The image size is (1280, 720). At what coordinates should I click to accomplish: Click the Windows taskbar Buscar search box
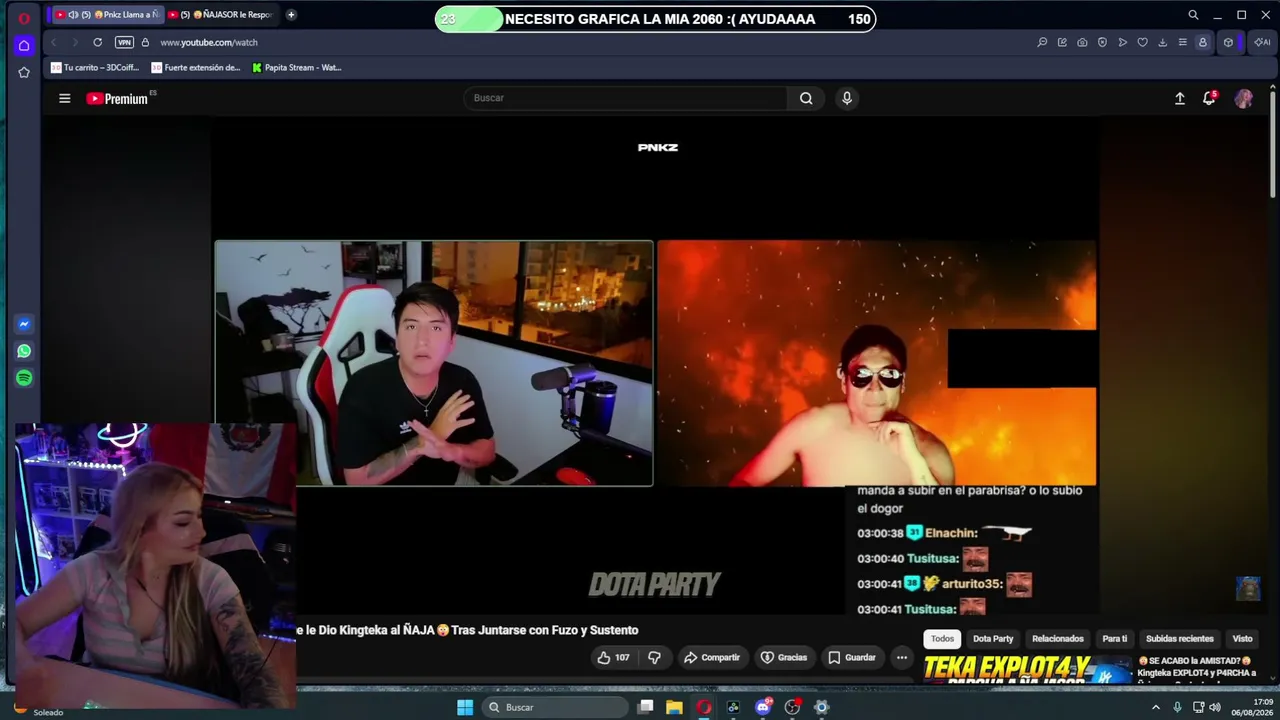pyautogui.click(x=553, y=707)
